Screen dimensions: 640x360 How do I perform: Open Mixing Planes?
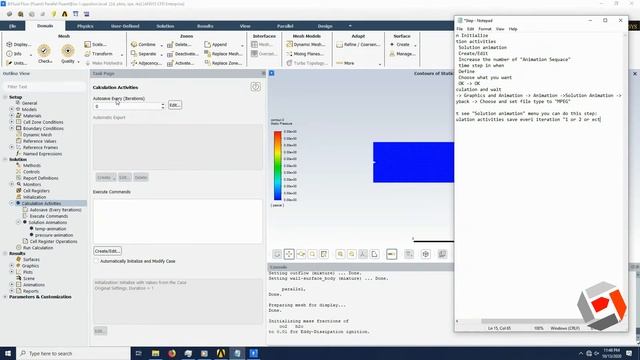(x=305, y=53)
